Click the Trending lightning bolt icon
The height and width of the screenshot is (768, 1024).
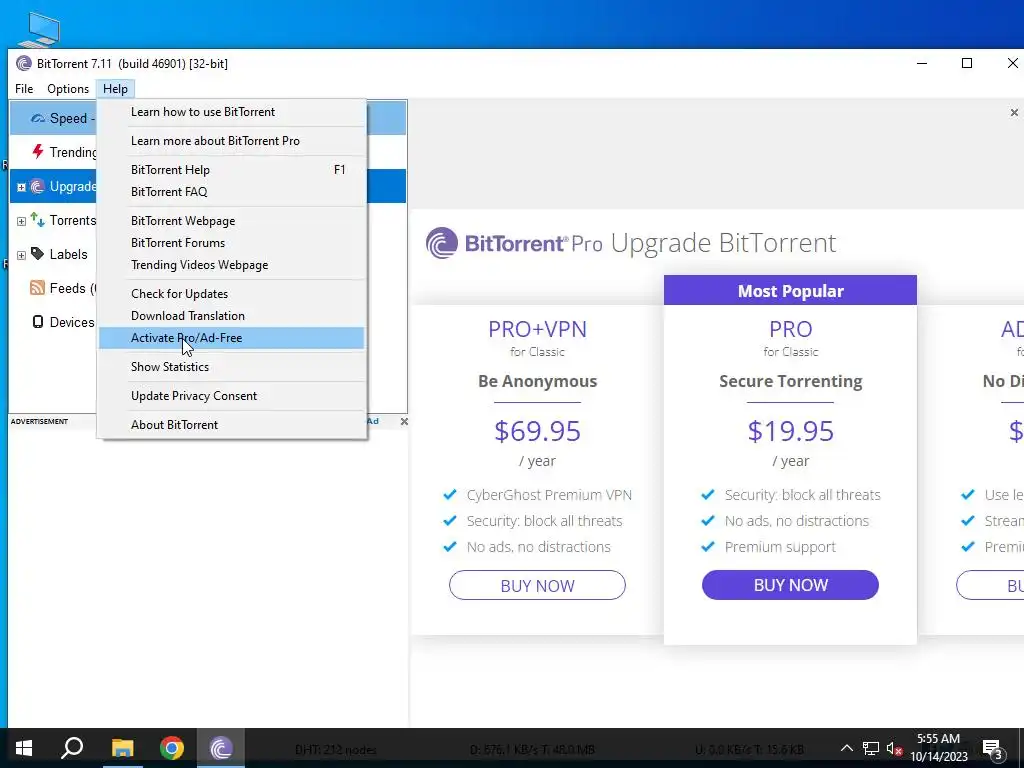tap(38, 152)
